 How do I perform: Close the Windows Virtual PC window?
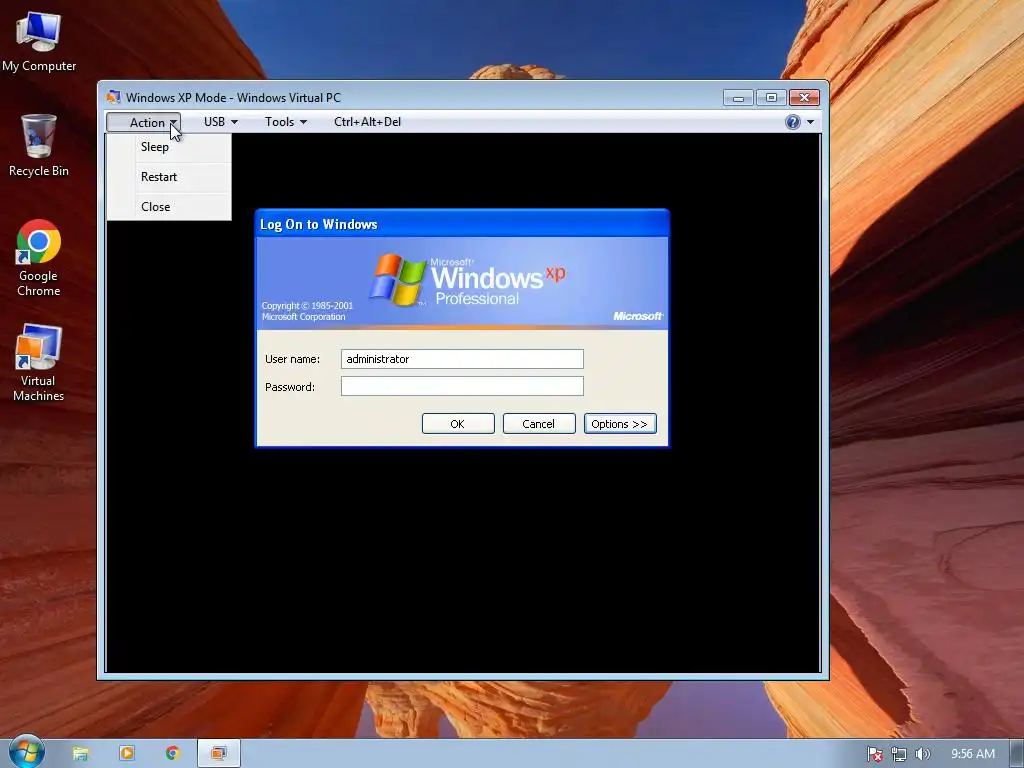click(804, 98)
